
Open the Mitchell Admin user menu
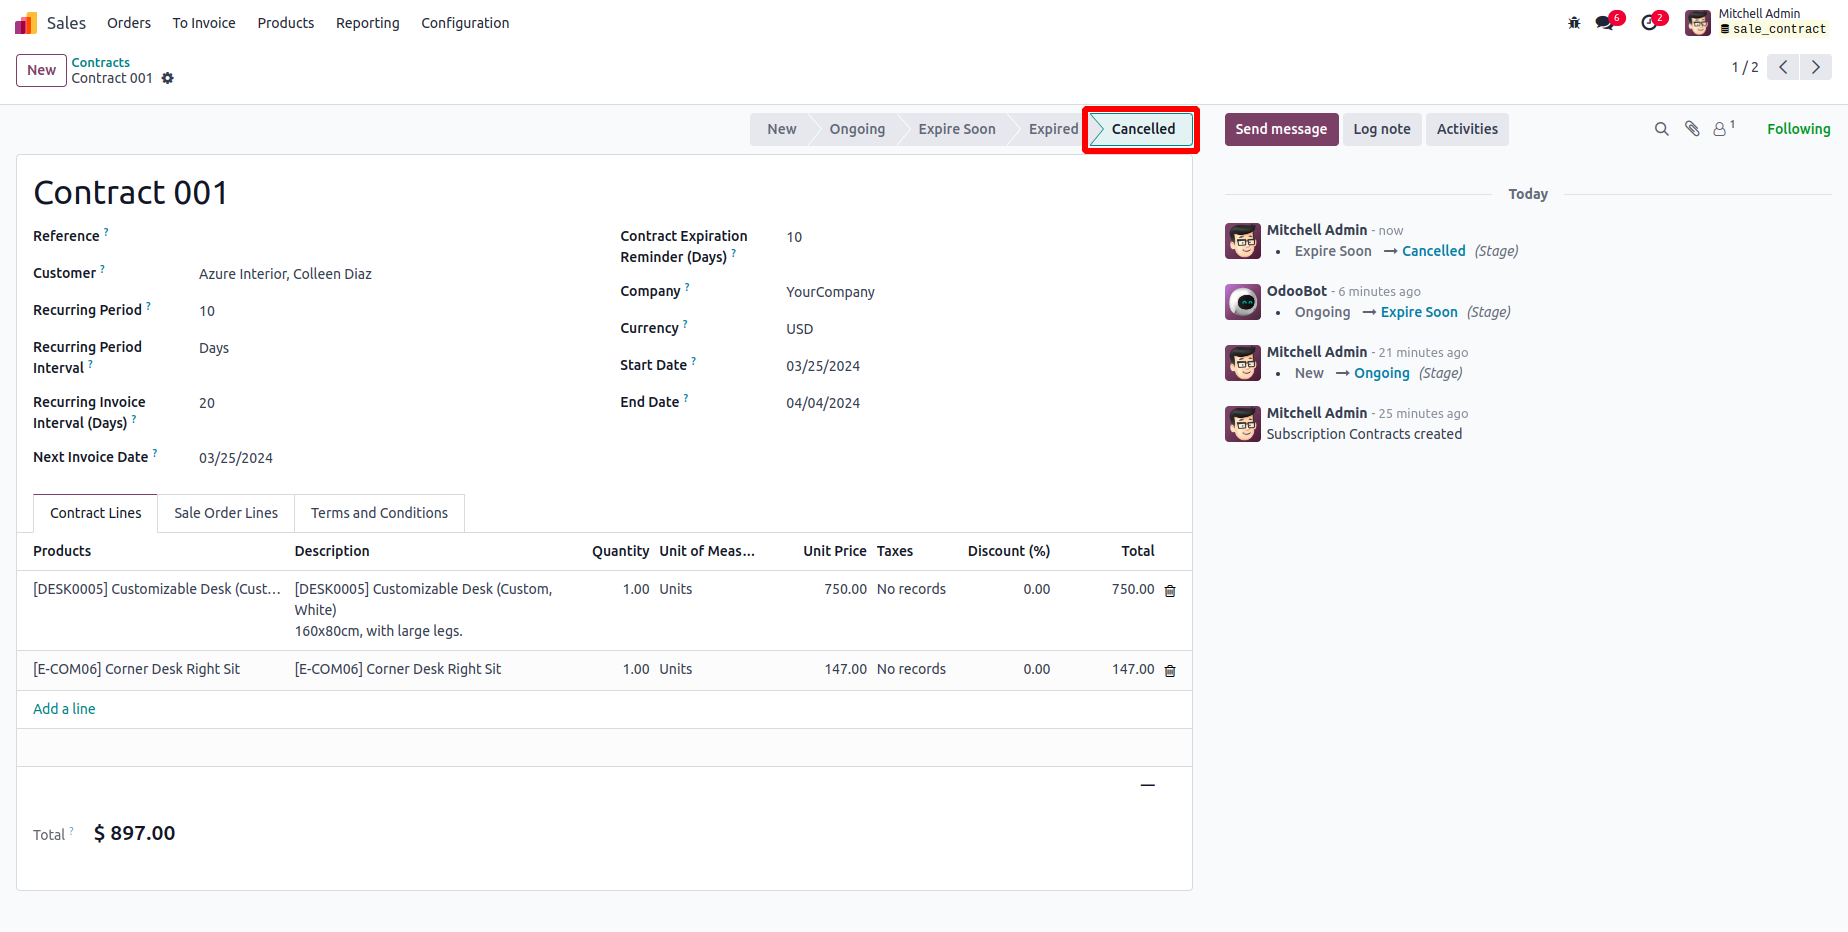point(1756,22)
